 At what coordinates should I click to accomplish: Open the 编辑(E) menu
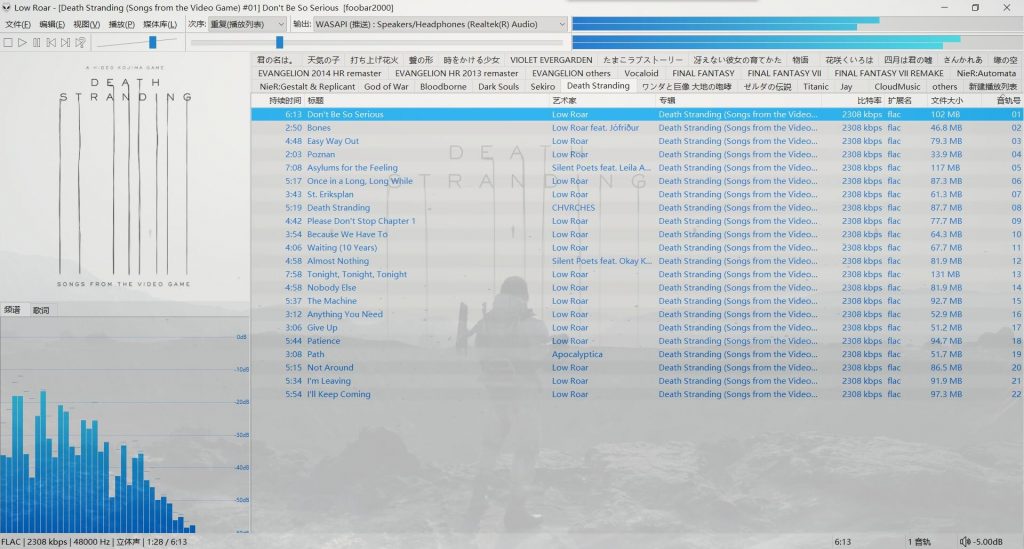(52, 24)
